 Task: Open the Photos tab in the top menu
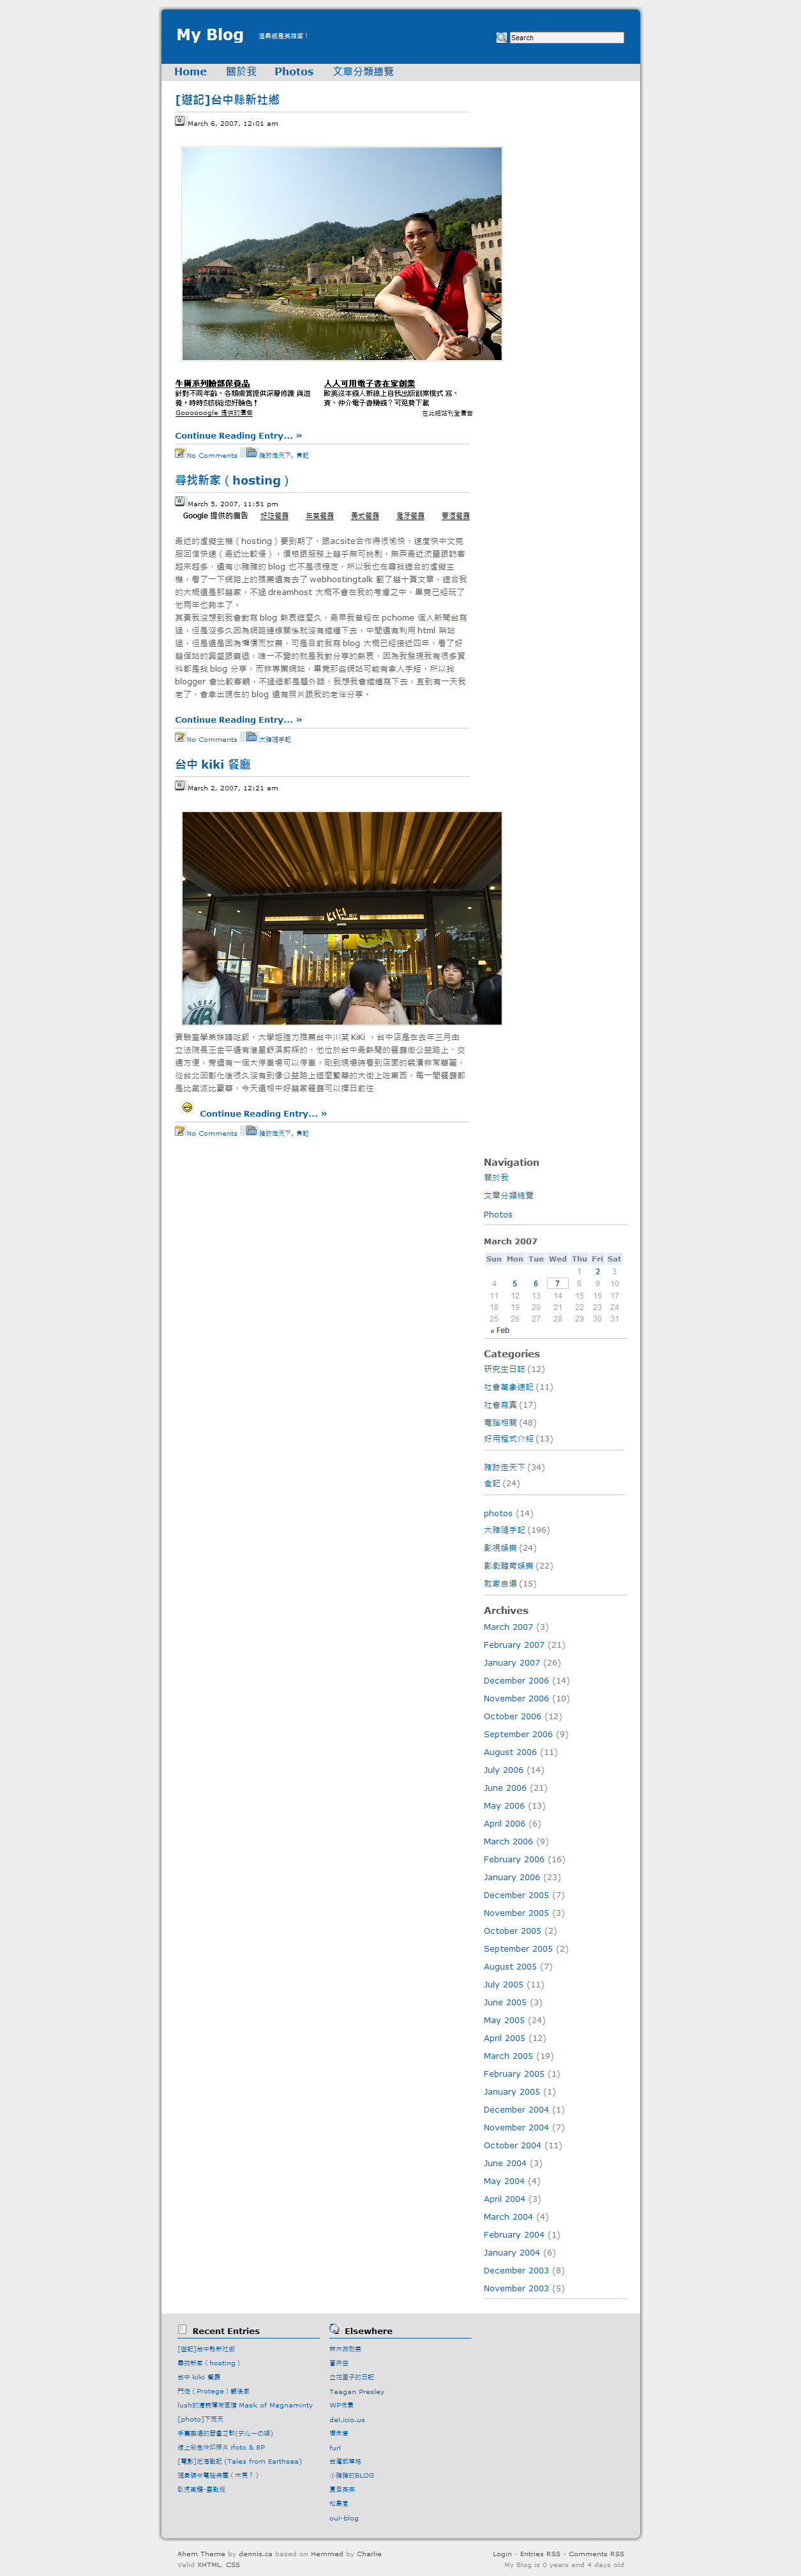pyautogui.click(x=294, y=72)
